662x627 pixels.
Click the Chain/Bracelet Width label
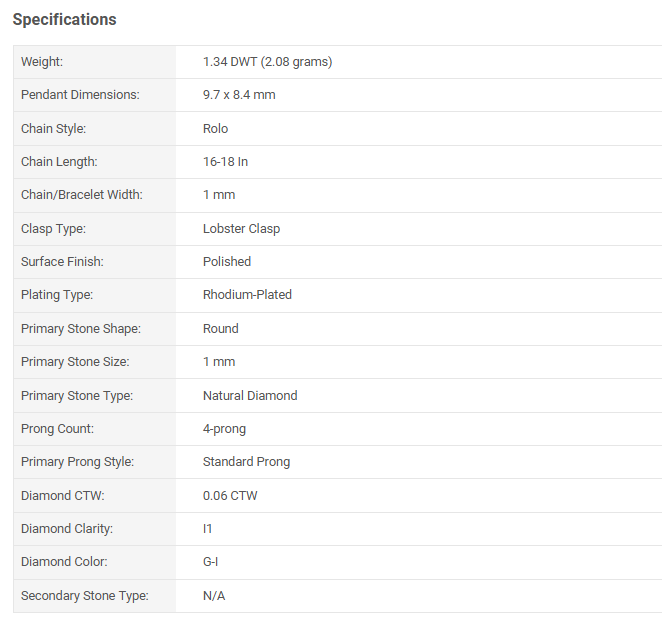pos(82,195)
